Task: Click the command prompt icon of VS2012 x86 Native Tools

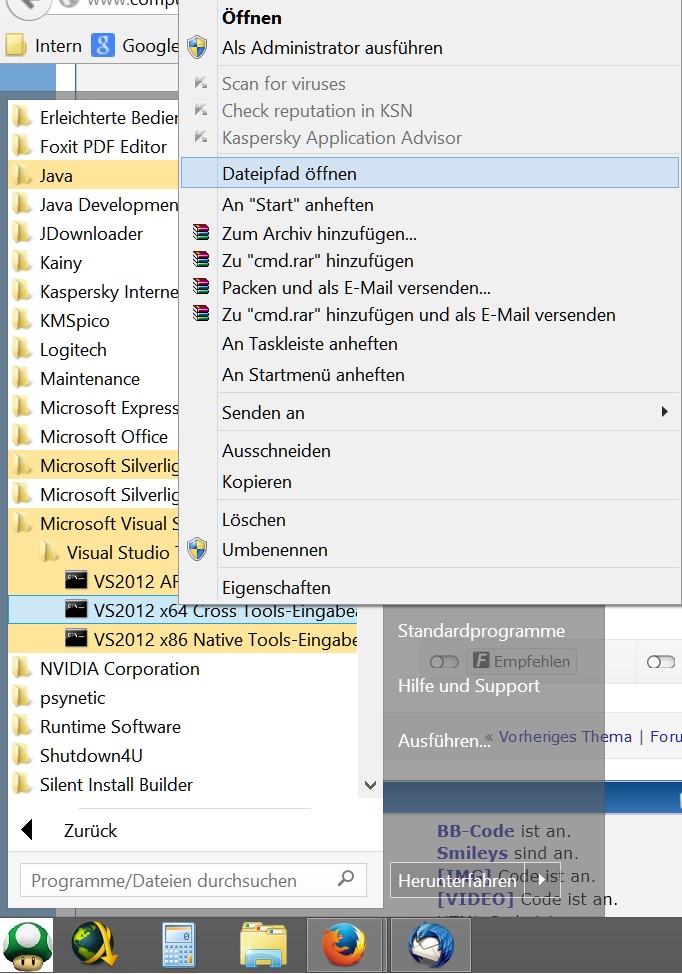Action: [x=76, y=638]
